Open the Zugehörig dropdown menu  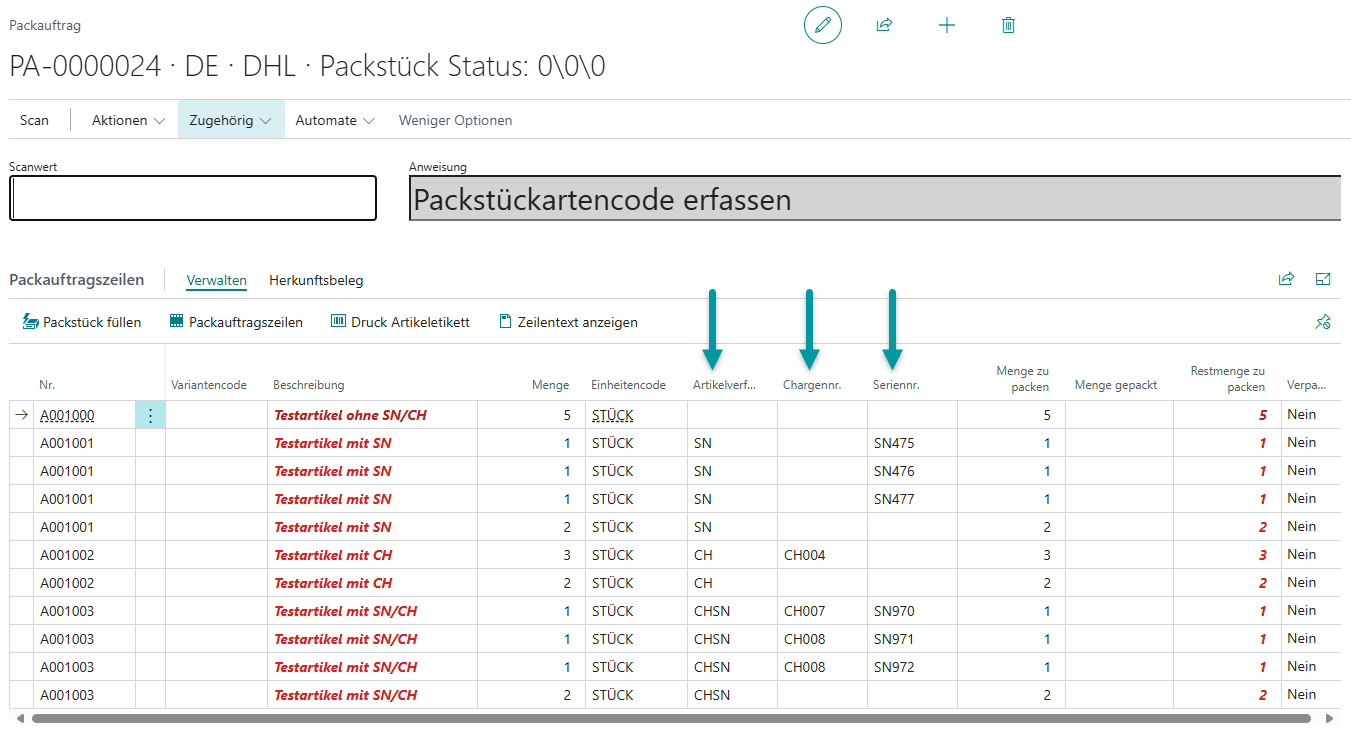pyautogui.click(x=230, y=120)
